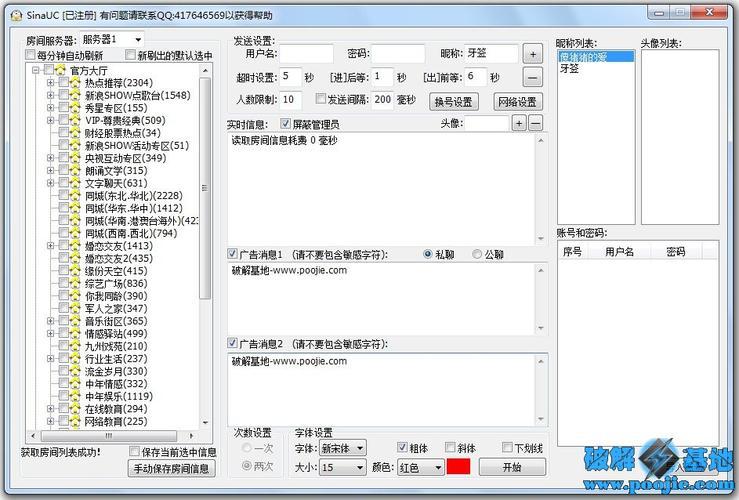The image size is (739, 500).
Task: Enable 下划线 underline checkbox
Action: coord(507,447)
